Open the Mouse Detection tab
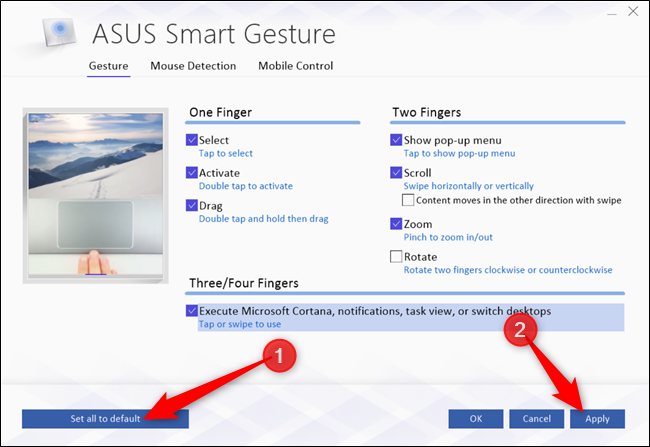Viewport: 650px width, 447px height. point(193,66)
